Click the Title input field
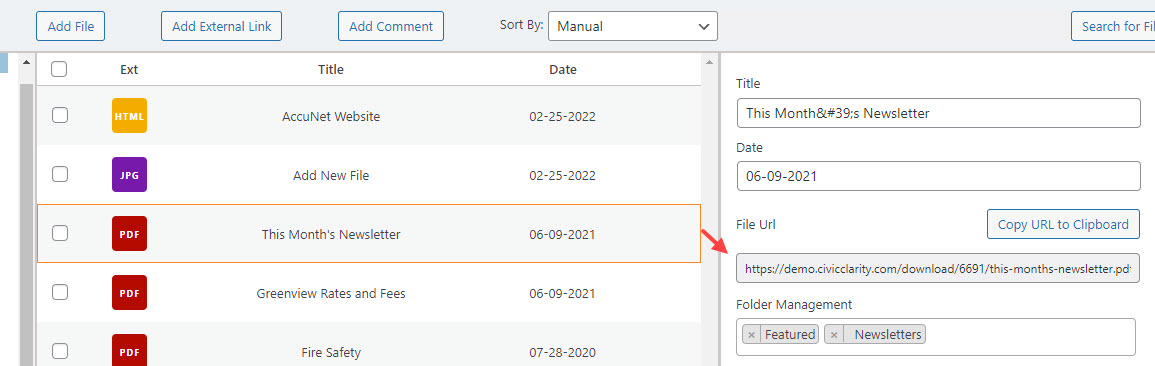This screenshot has width=1155, height=366. coord(938,113)
